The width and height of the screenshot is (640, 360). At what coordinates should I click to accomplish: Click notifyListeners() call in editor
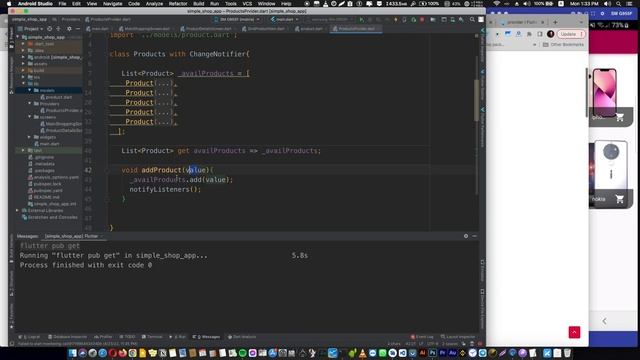click(x=165, y=189)
